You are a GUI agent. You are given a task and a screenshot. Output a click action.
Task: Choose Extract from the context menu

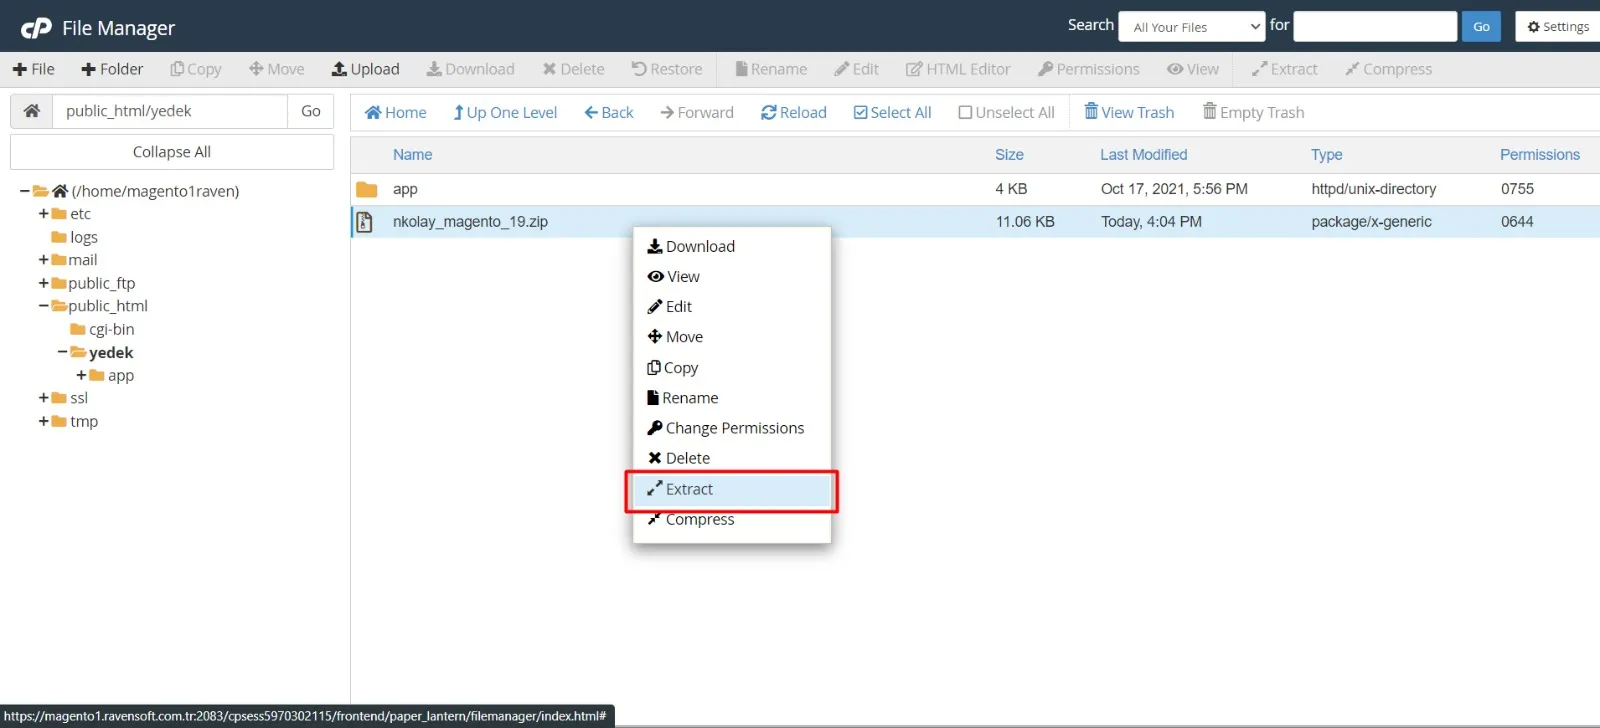pos(689,489)
